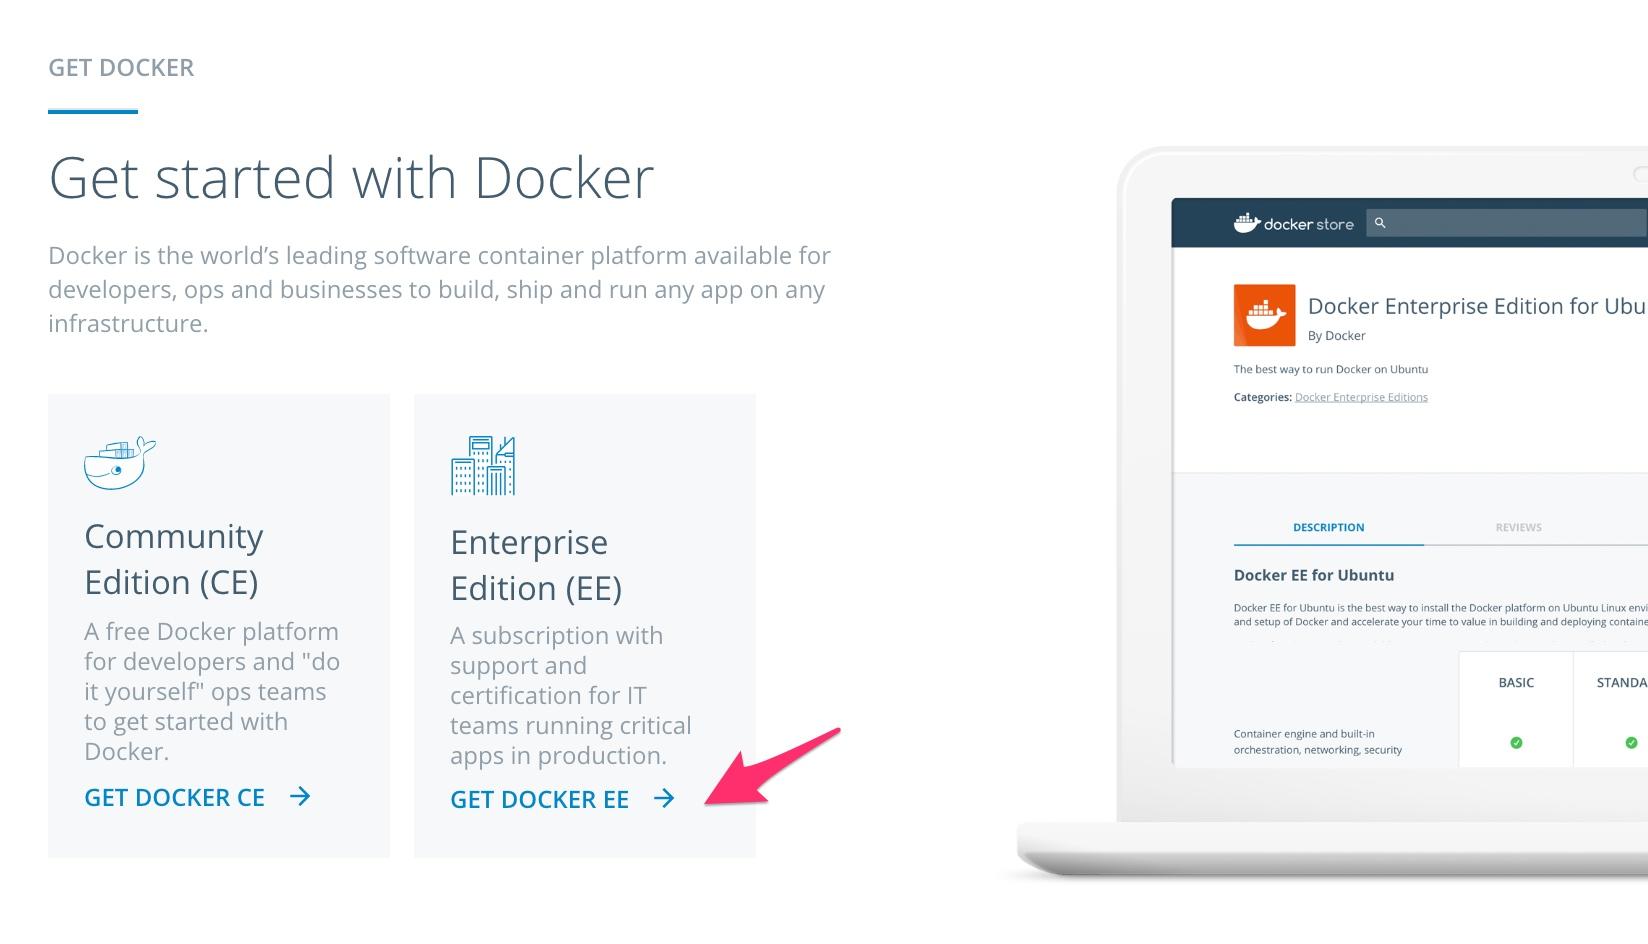
Task: Click the orange Docker whale product icon
Action: click(x=1264, y=315)
